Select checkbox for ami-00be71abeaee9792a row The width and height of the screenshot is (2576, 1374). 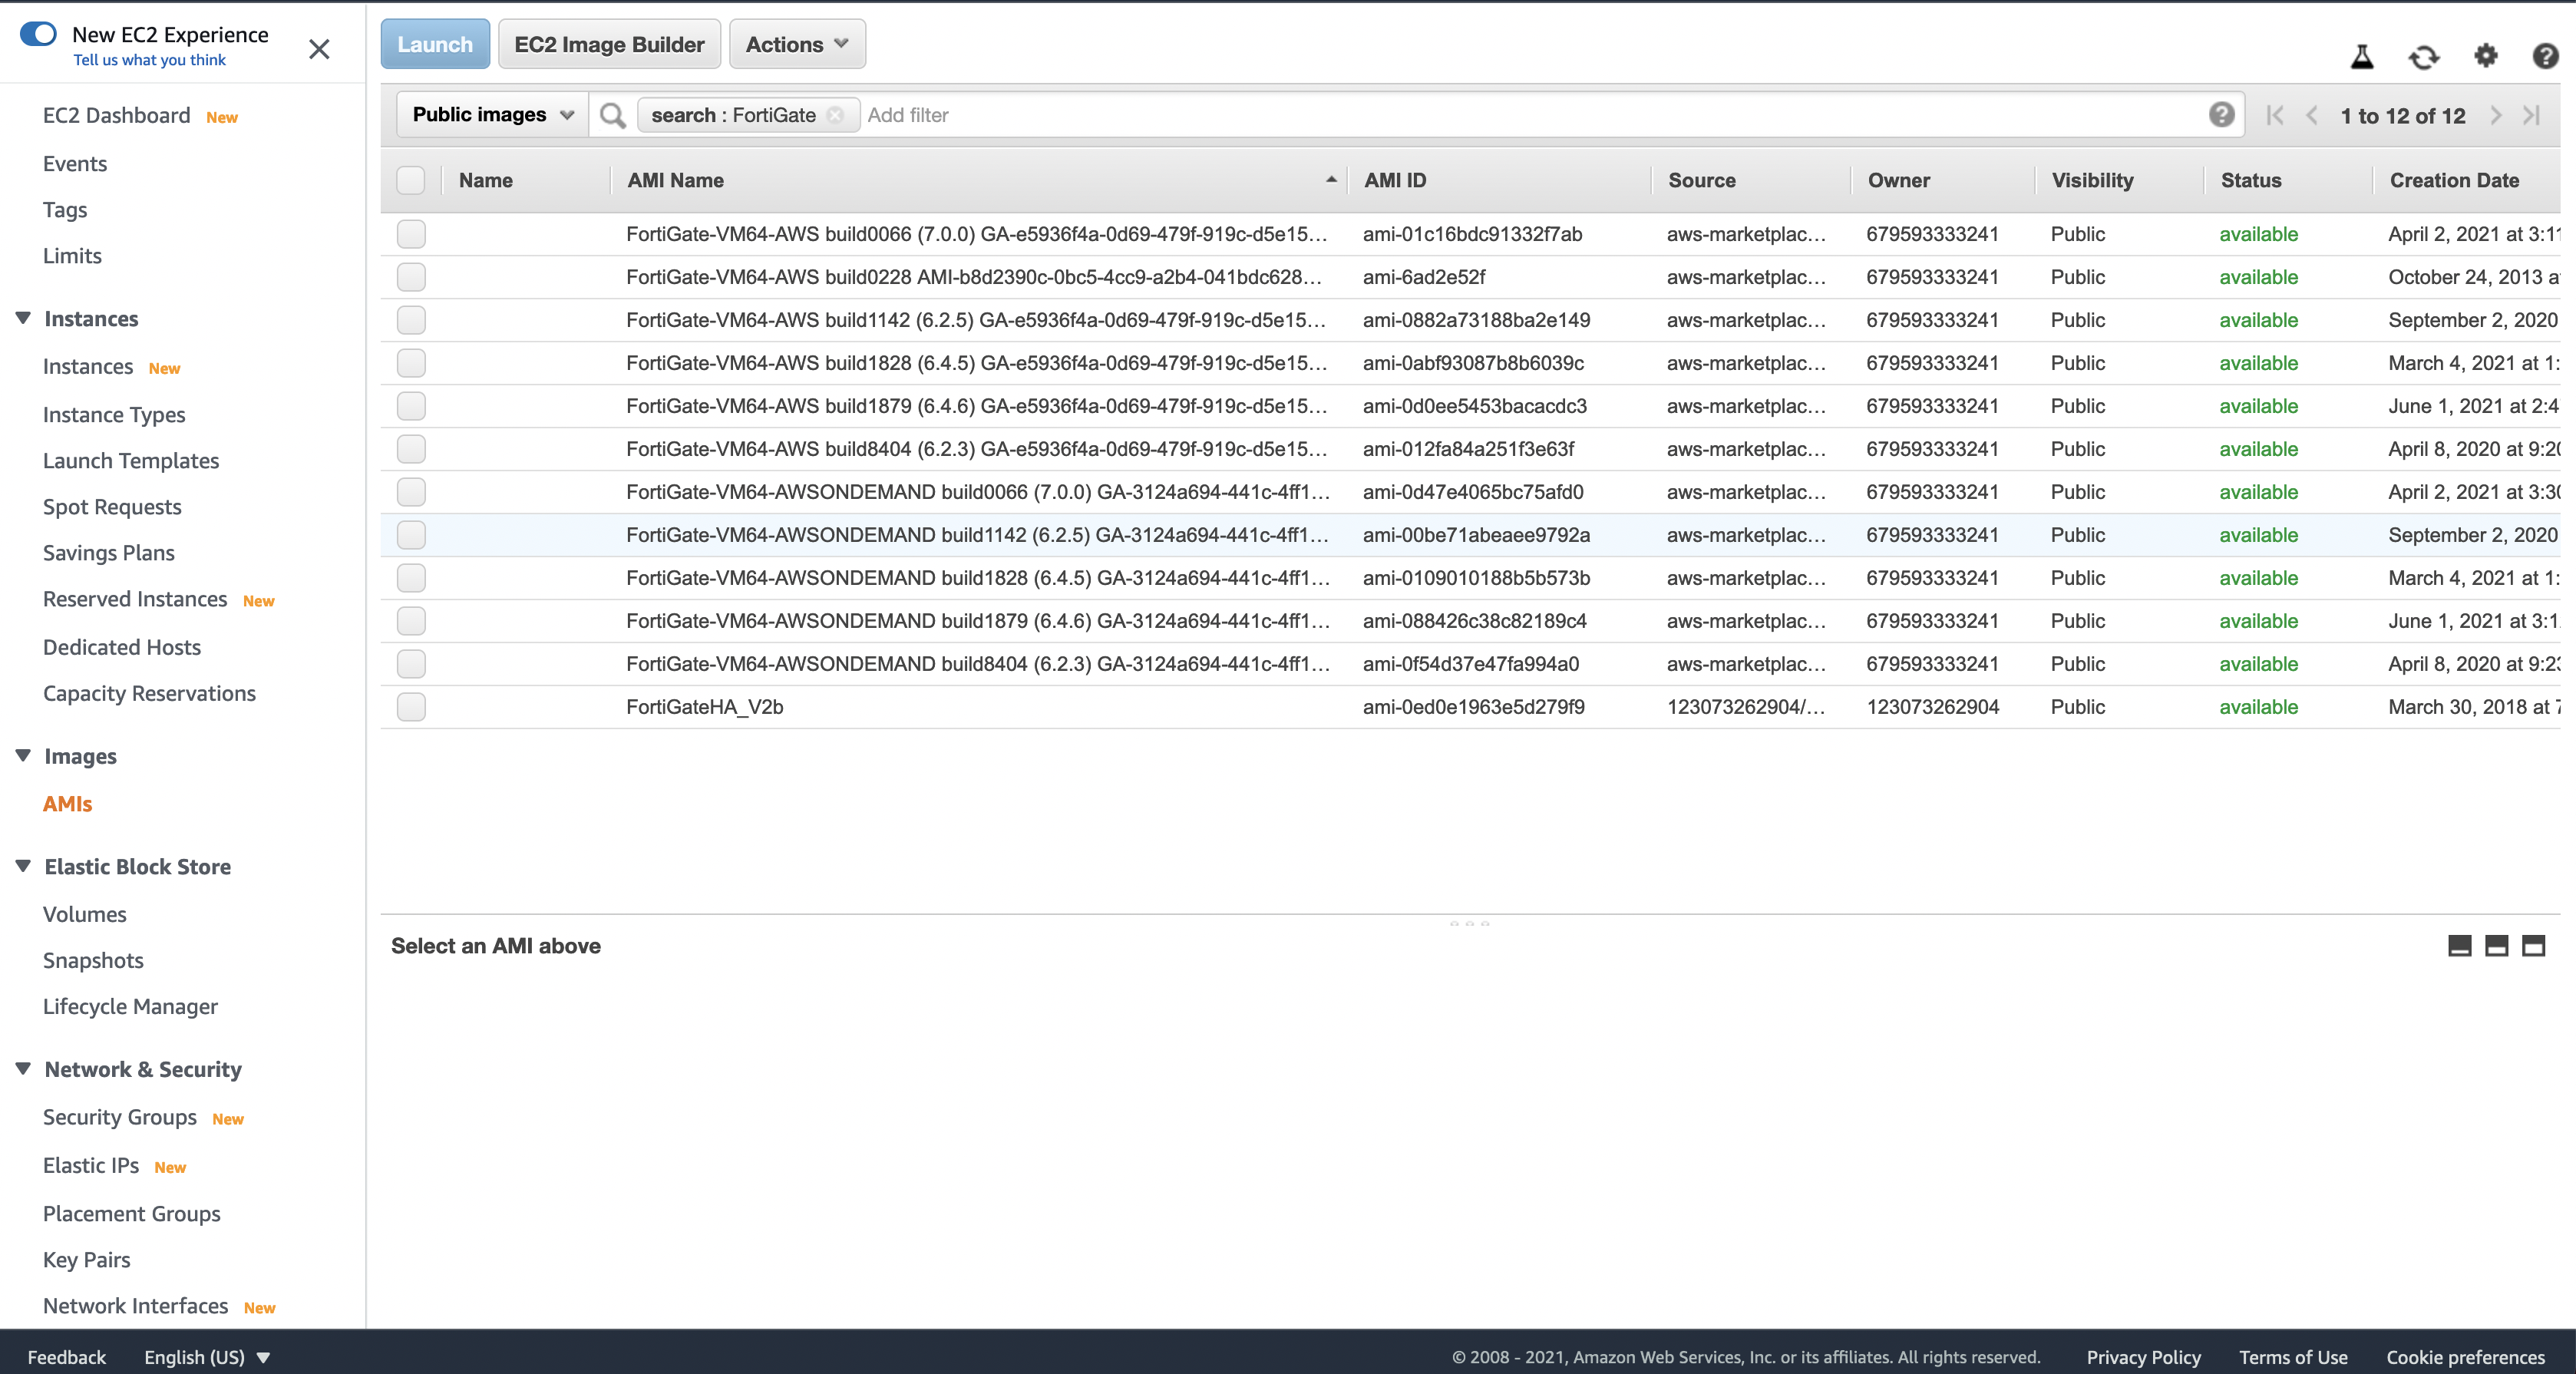411,535
